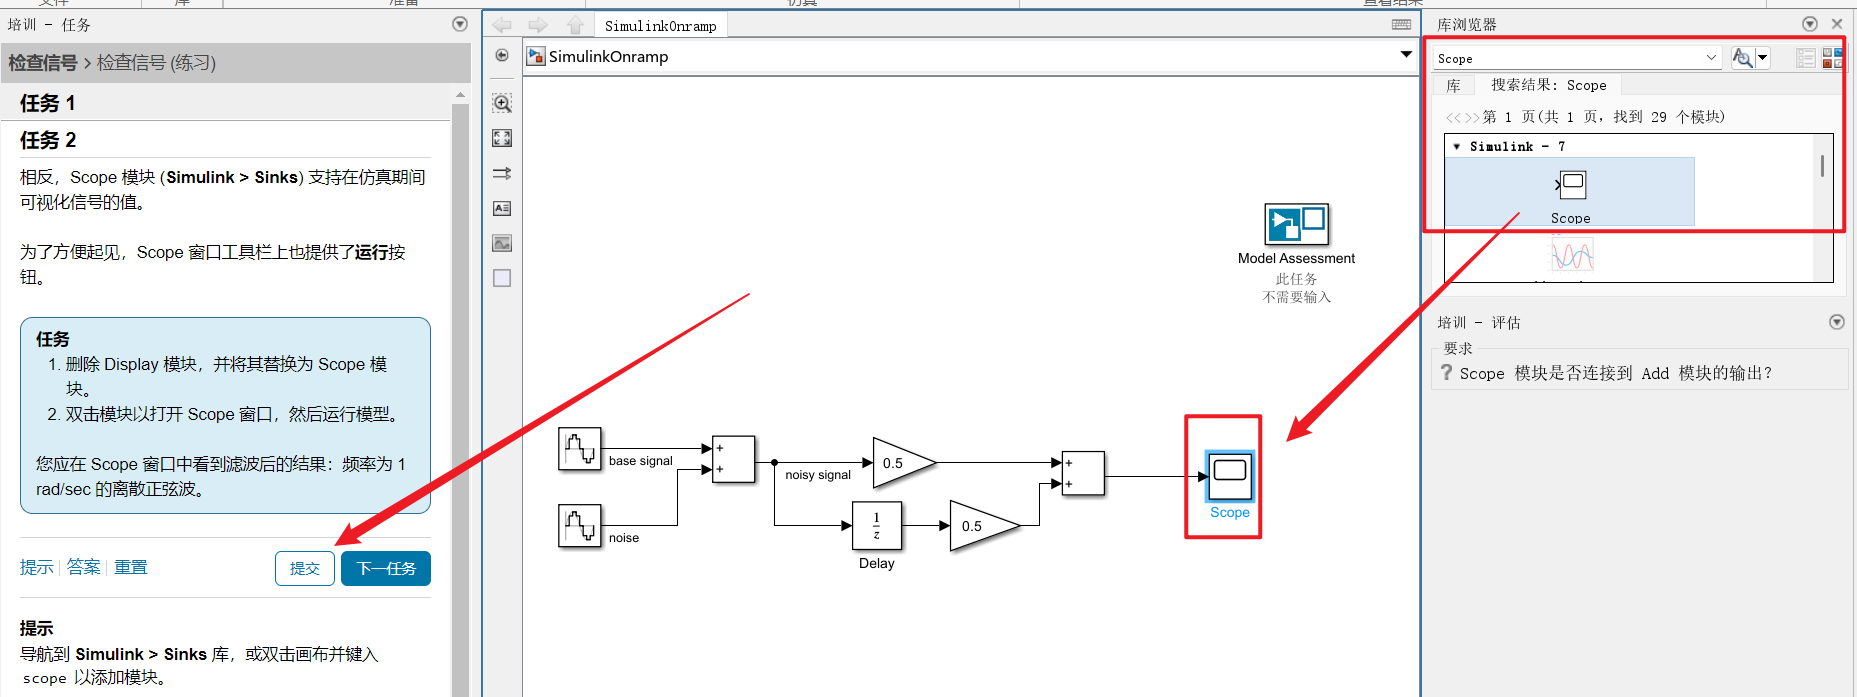This screenshot has height=697, width=1857.
Task: Click the forward navigation arrow above canvas
Action: tap(538, 25)
